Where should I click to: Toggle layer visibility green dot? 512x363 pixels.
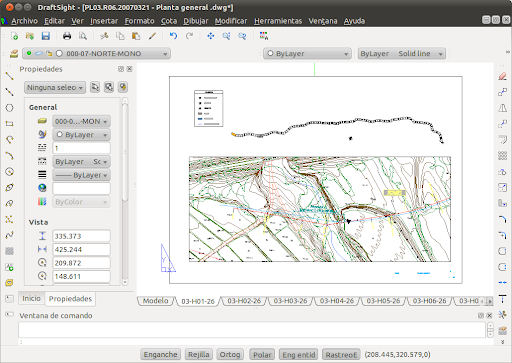coord(29,53)
